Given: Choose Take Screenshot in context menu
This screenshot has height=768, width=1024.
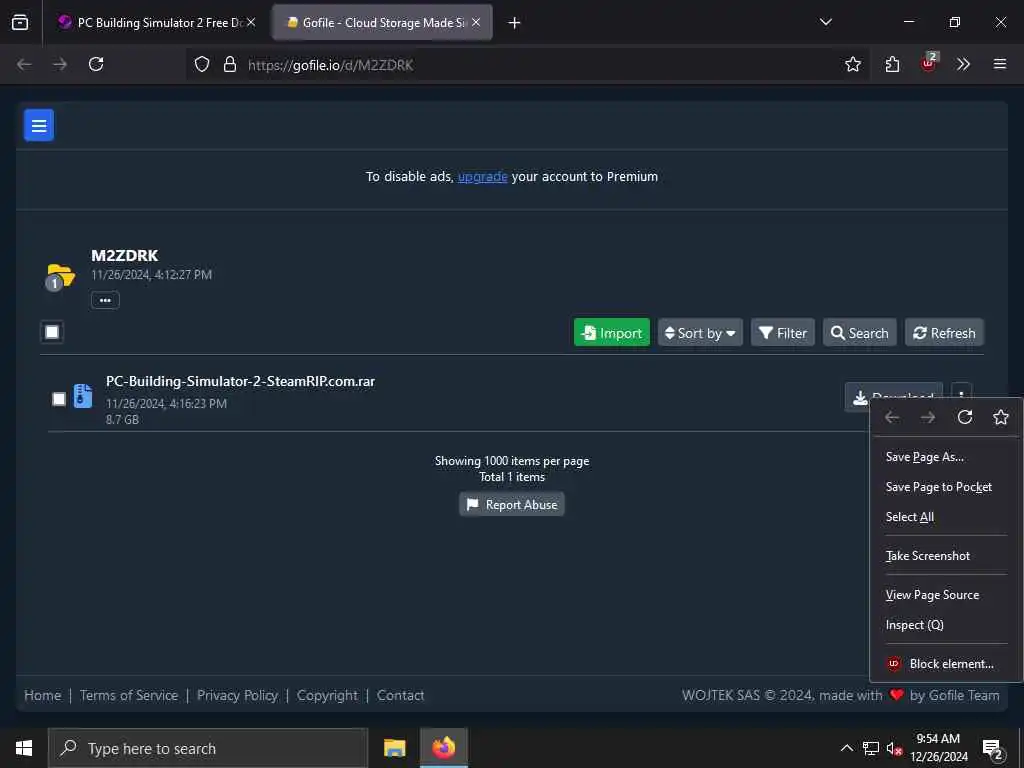Looking at the screenshot, I should pos(946,556).
